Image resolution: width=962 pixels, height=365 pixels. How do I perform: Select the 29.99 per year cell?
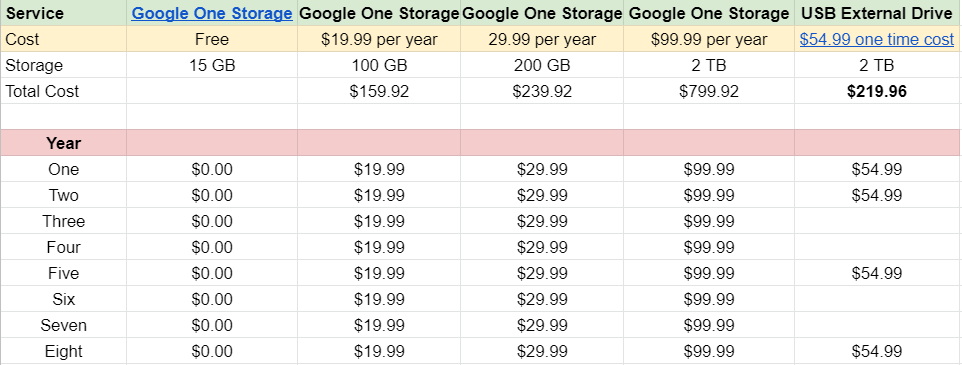click(542, 39)
